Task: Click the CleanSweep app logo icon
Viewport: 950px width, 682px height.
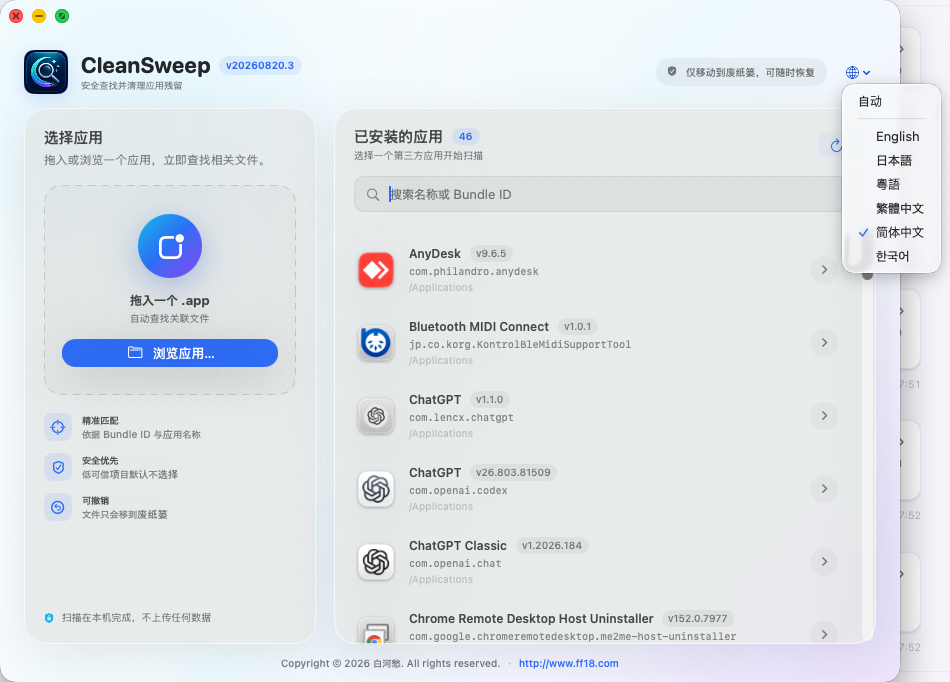Action: [46, 72]
